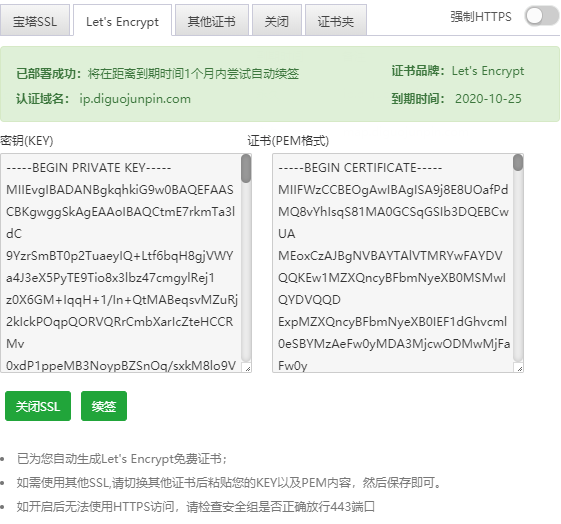Switch to the 宝塔SSL tab

click(35, 20)
